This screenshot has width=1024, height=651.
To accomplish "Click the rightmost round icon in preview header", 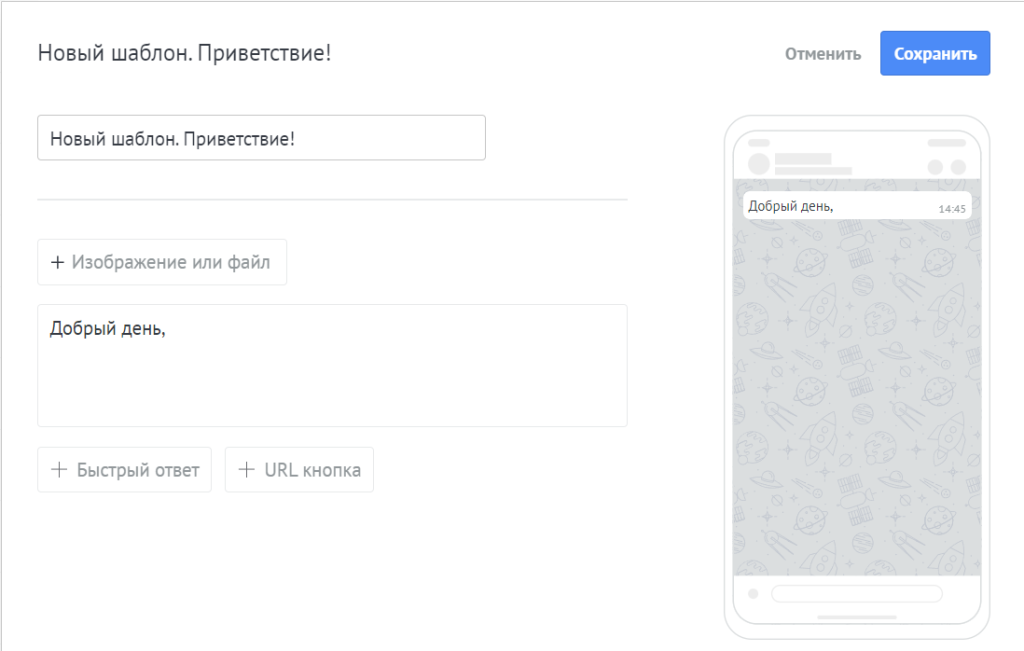I will [958, 167].
